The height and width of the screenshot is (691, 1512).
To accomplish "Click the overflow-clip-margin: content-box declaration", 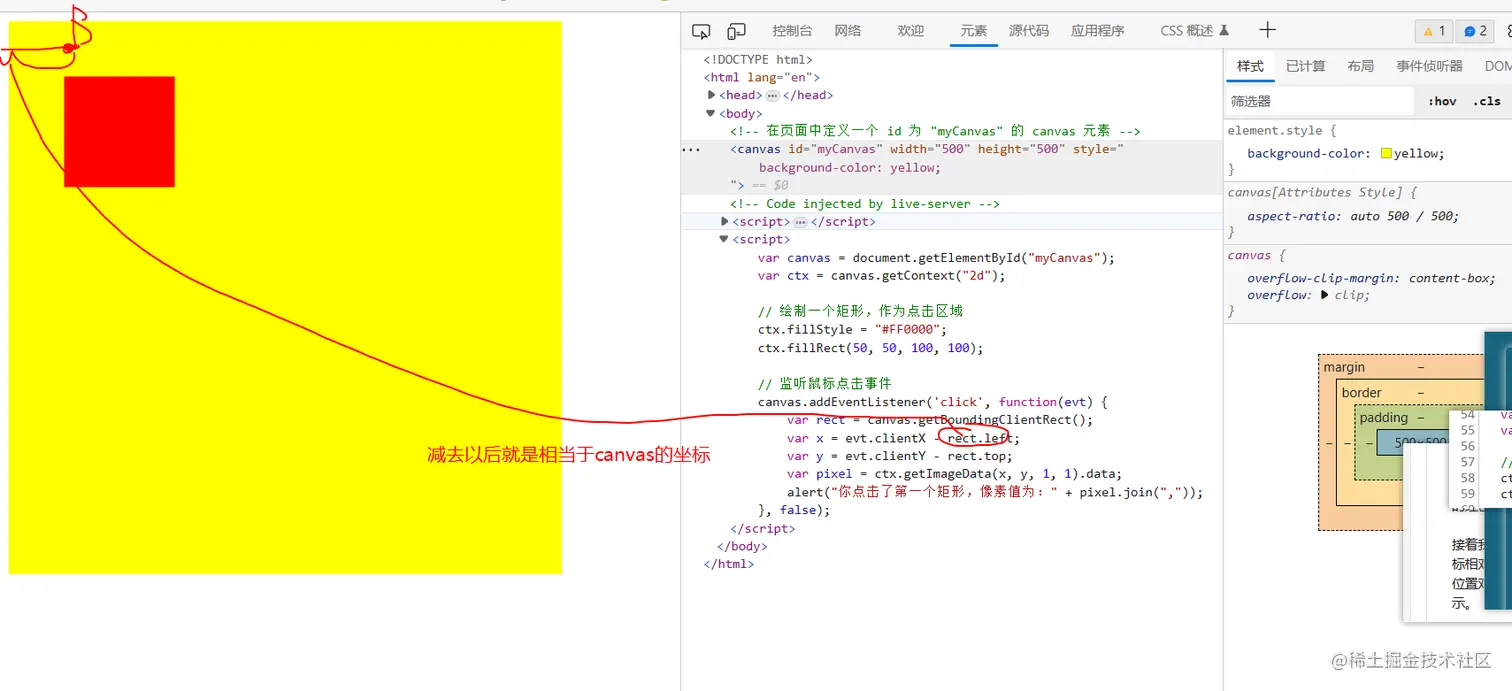I will click(x=1371, y=278).
